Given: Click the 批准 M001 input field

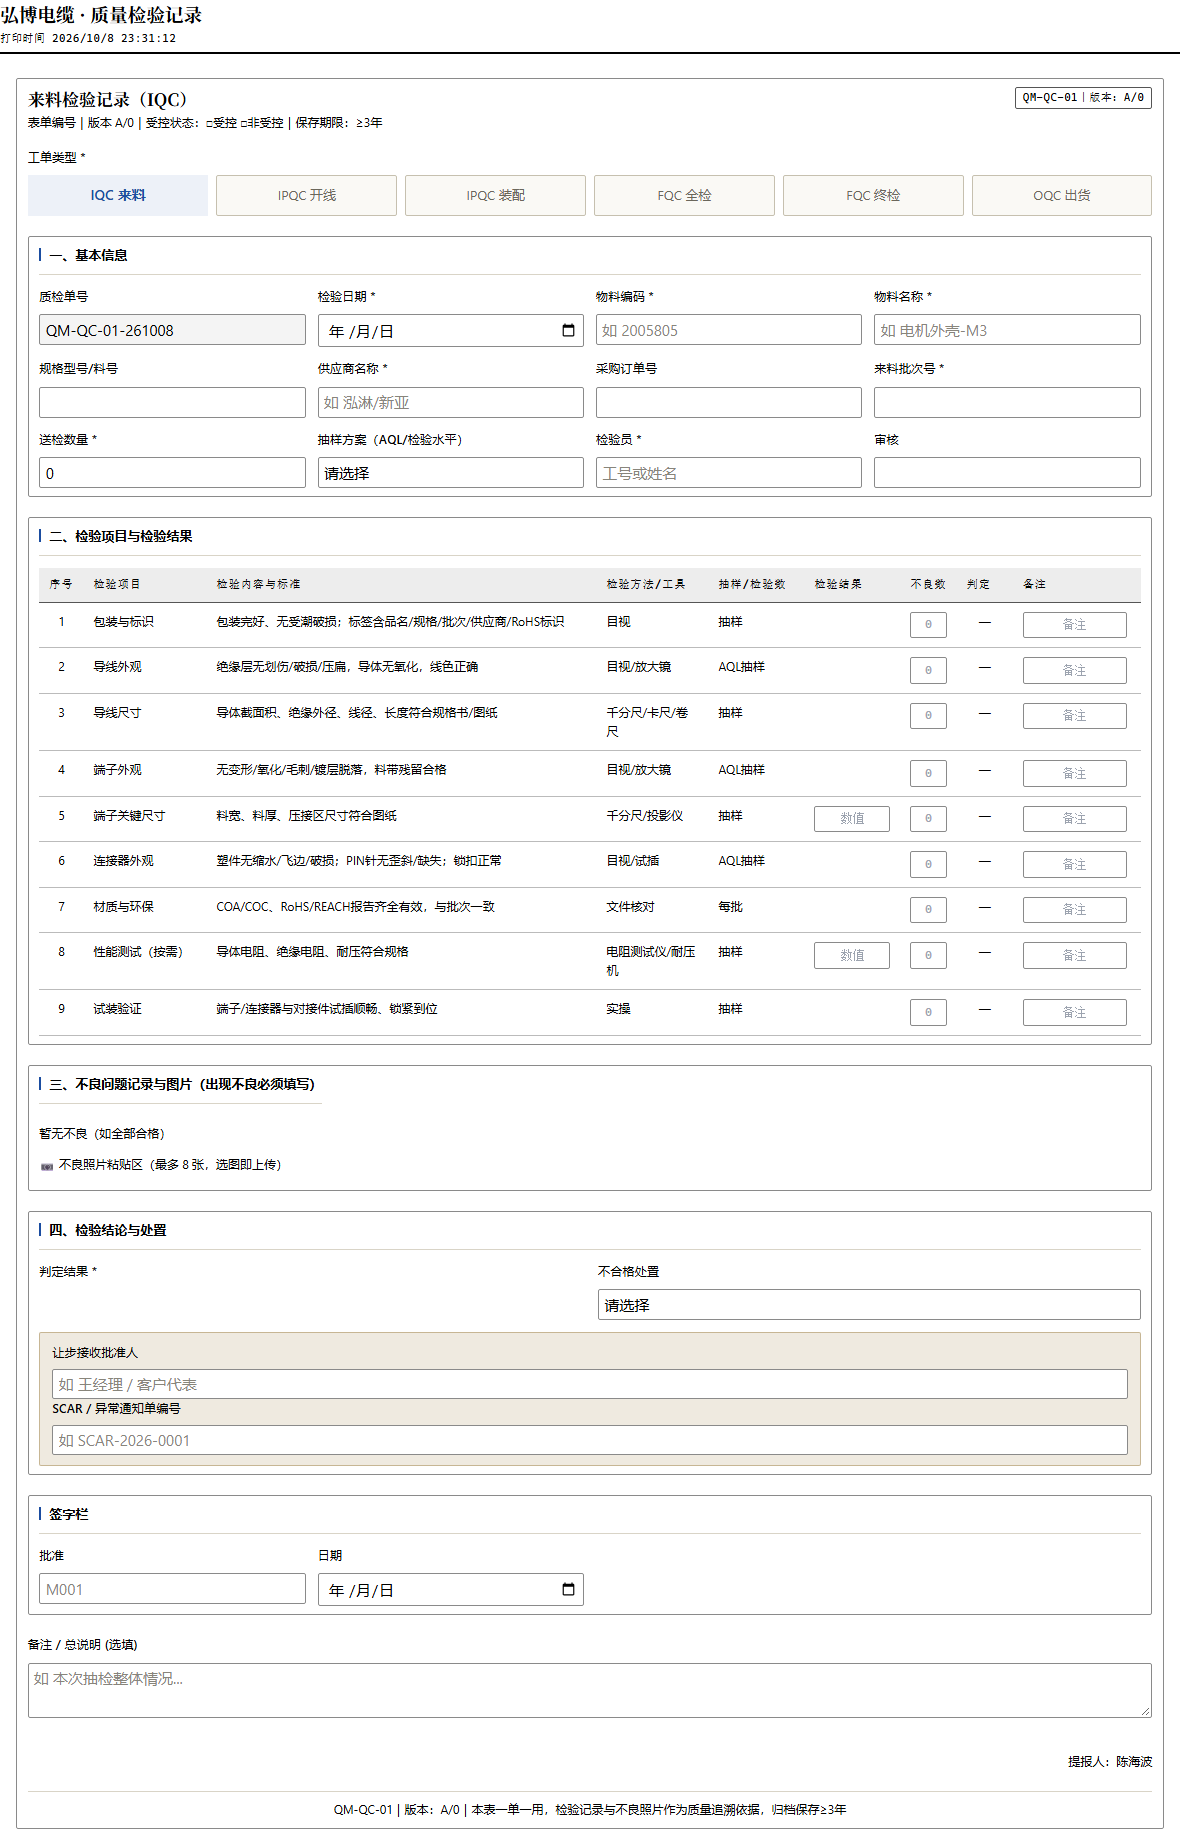Looking at the screenshot, I should pyautogui.click(x=172, y=1589).
